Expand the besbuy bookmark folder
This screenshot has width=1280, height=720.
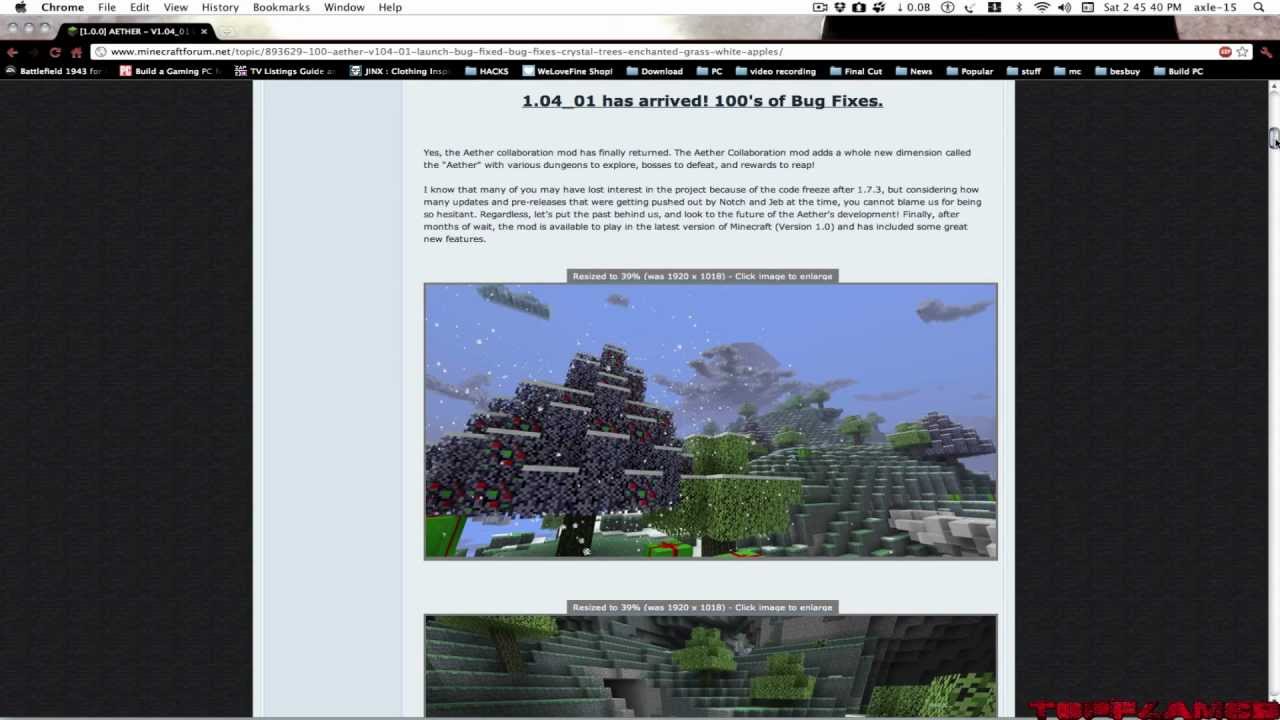click(x=1118, y=71)
